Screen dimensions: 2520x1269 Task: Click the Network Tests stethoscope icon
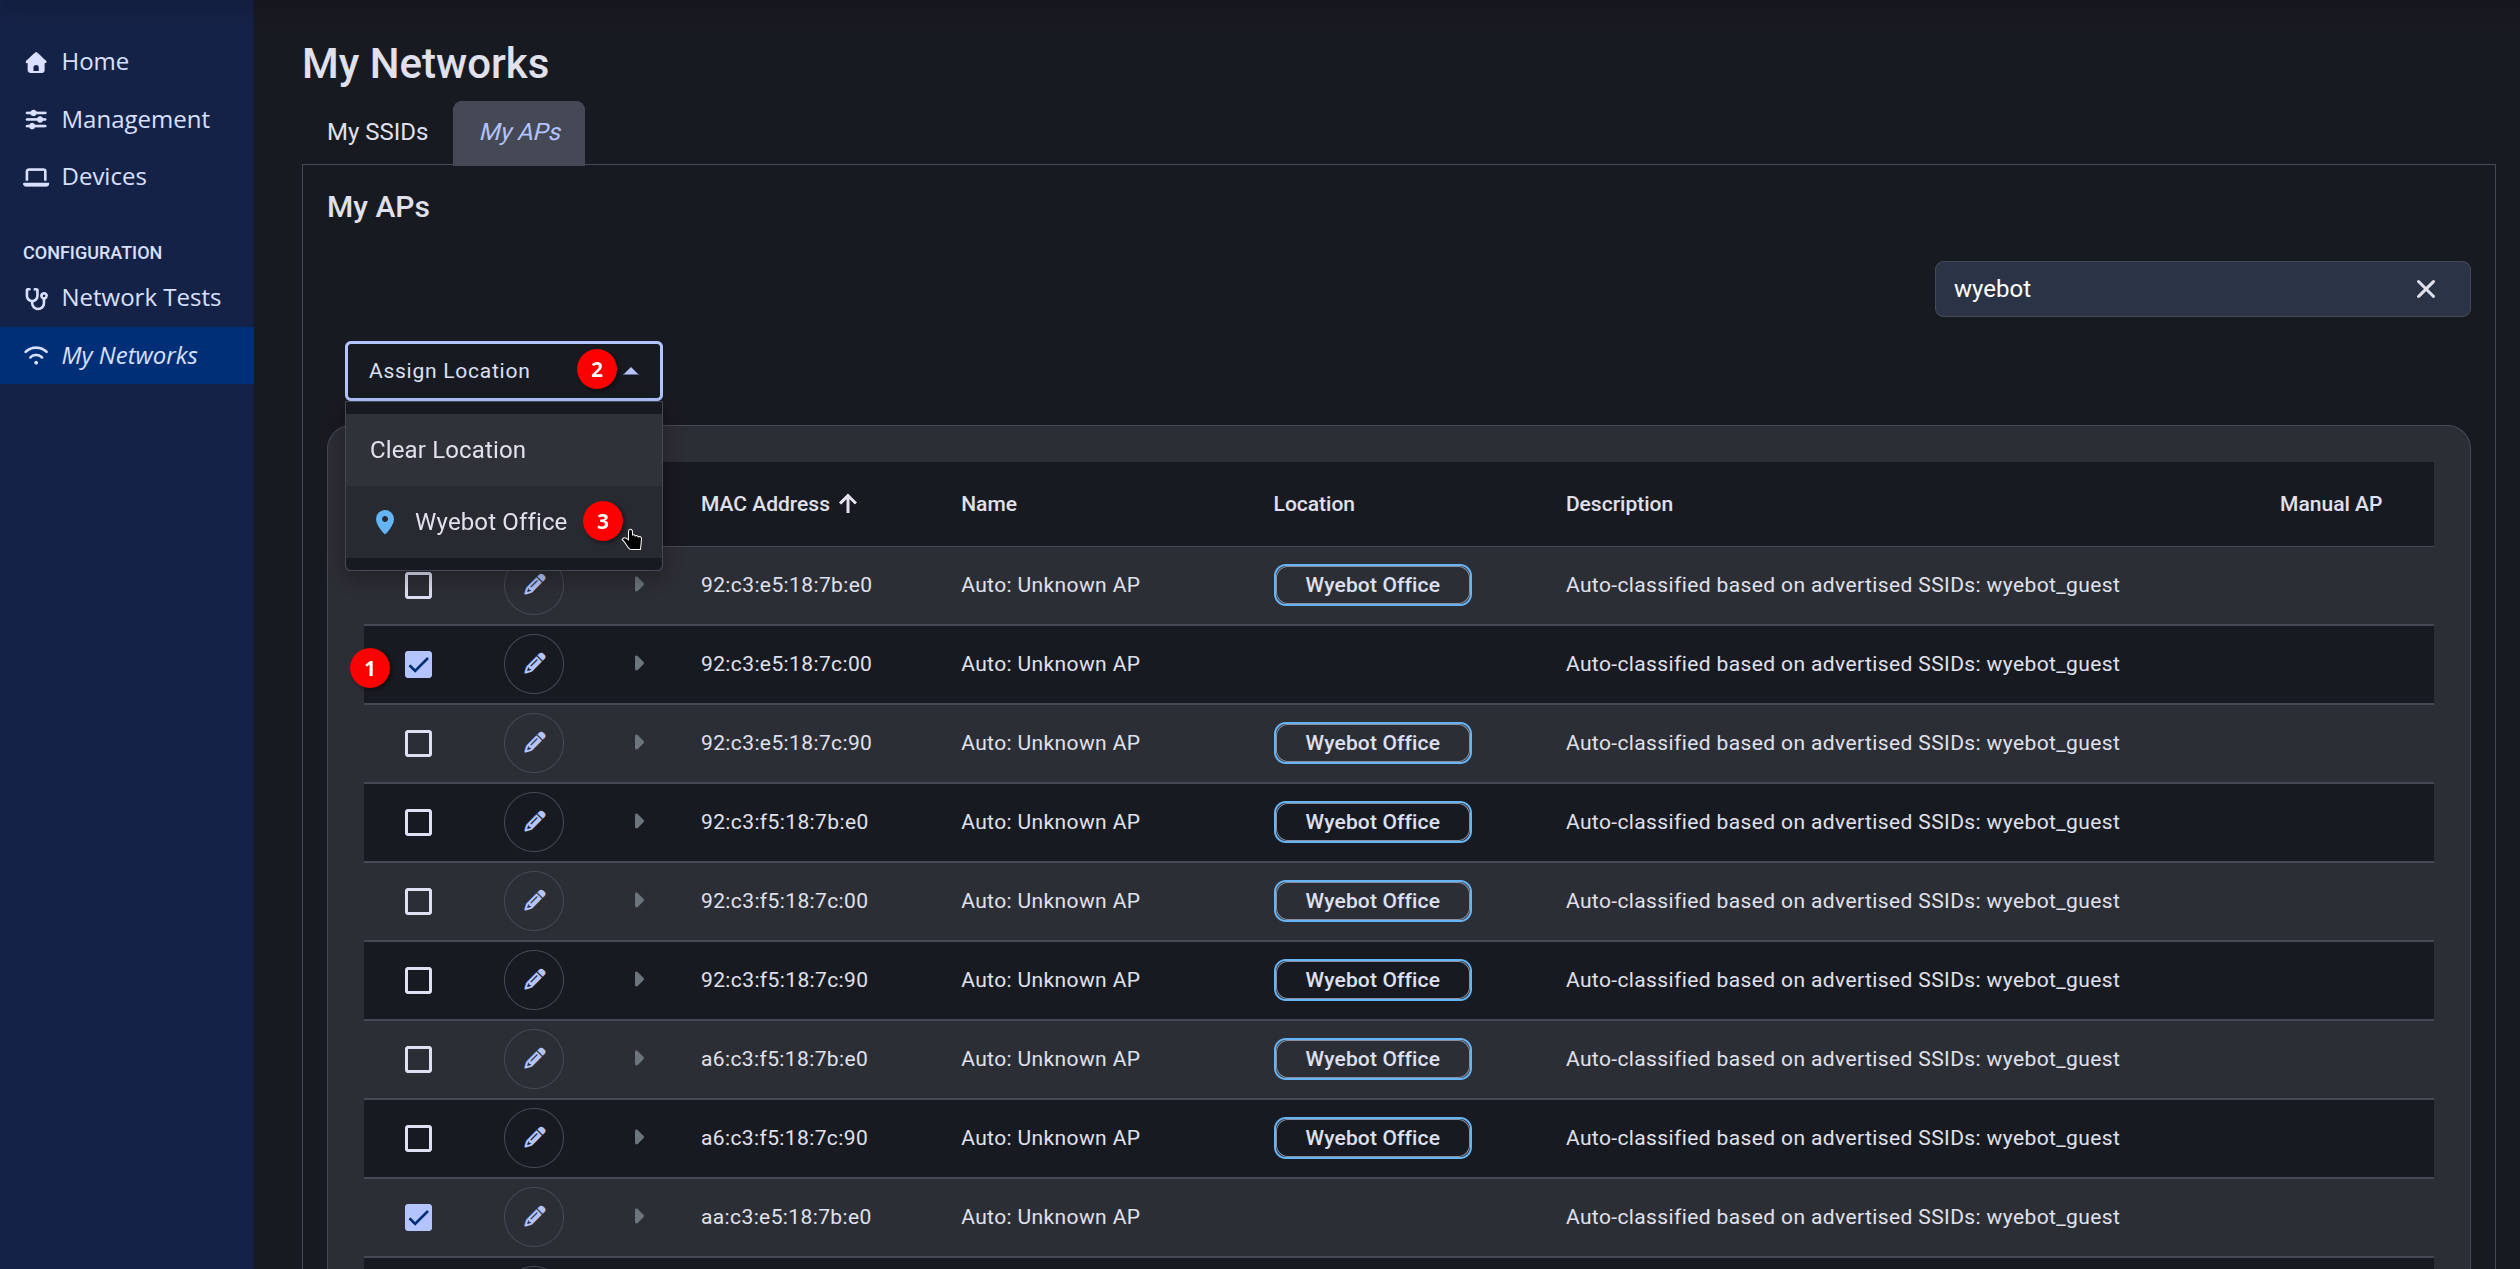click(36, 298)
